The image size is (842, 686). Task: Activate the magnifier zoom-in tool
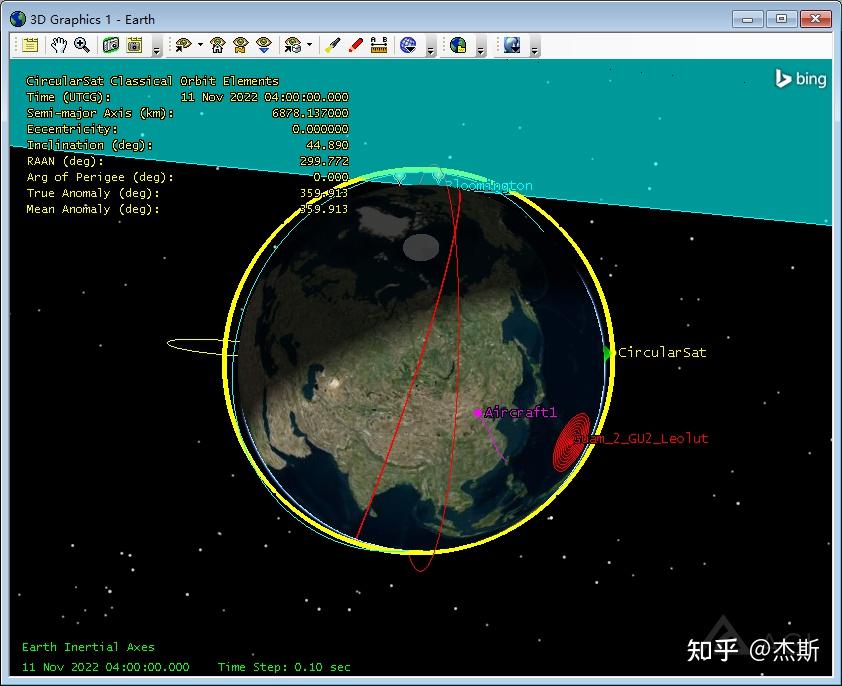(82, 45)
